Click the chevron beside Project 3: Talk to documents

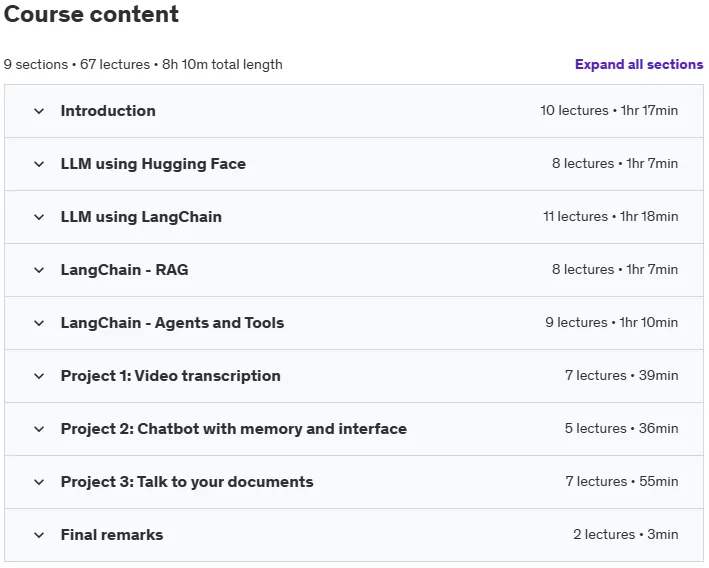39,482
